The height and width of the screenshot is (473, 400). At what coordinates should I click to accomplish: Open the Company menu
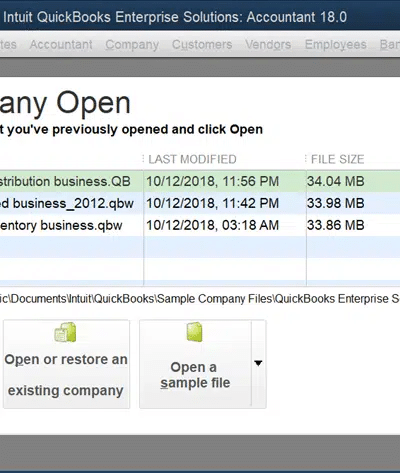pos(132,45)
